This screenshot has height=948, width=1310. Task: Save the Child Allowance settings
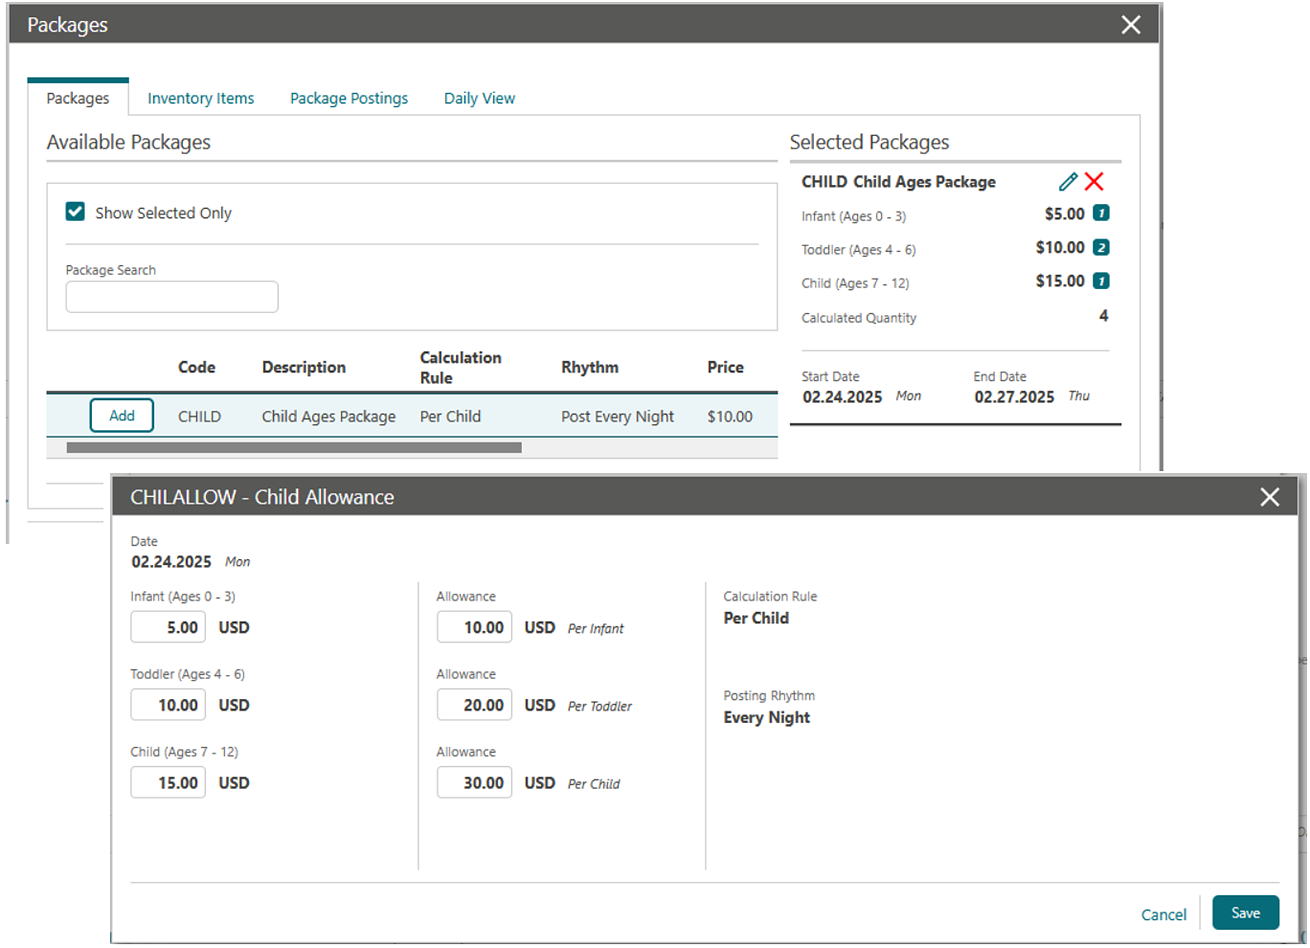coord(1246,913)
